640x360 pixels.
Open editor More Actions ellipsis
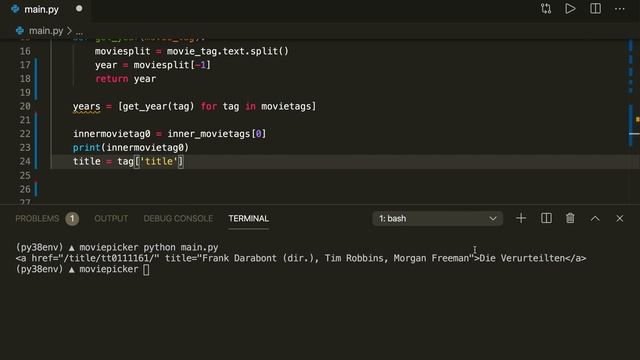[620, 9]
